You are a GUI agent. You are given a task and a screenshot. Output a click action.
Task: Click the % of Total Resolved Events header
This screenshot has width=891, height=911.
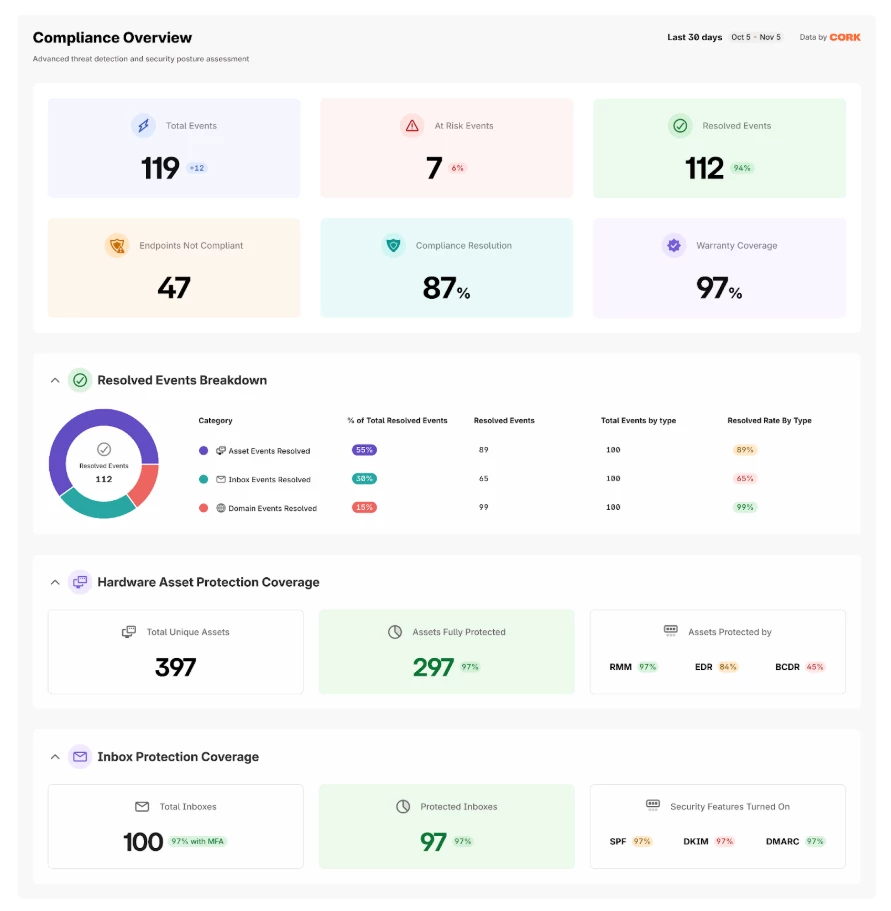click(x=397, y=421)
